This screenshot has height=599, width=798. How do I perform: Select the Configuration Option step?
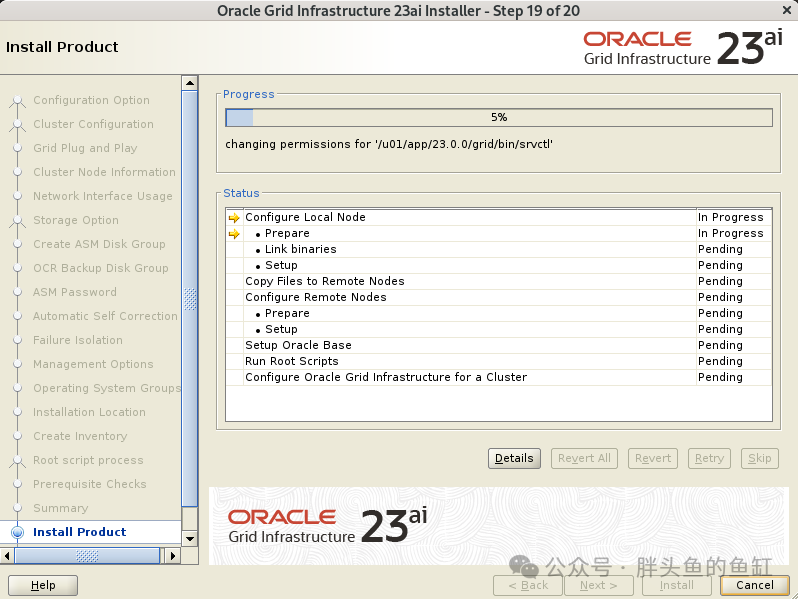tap(92, 100)
